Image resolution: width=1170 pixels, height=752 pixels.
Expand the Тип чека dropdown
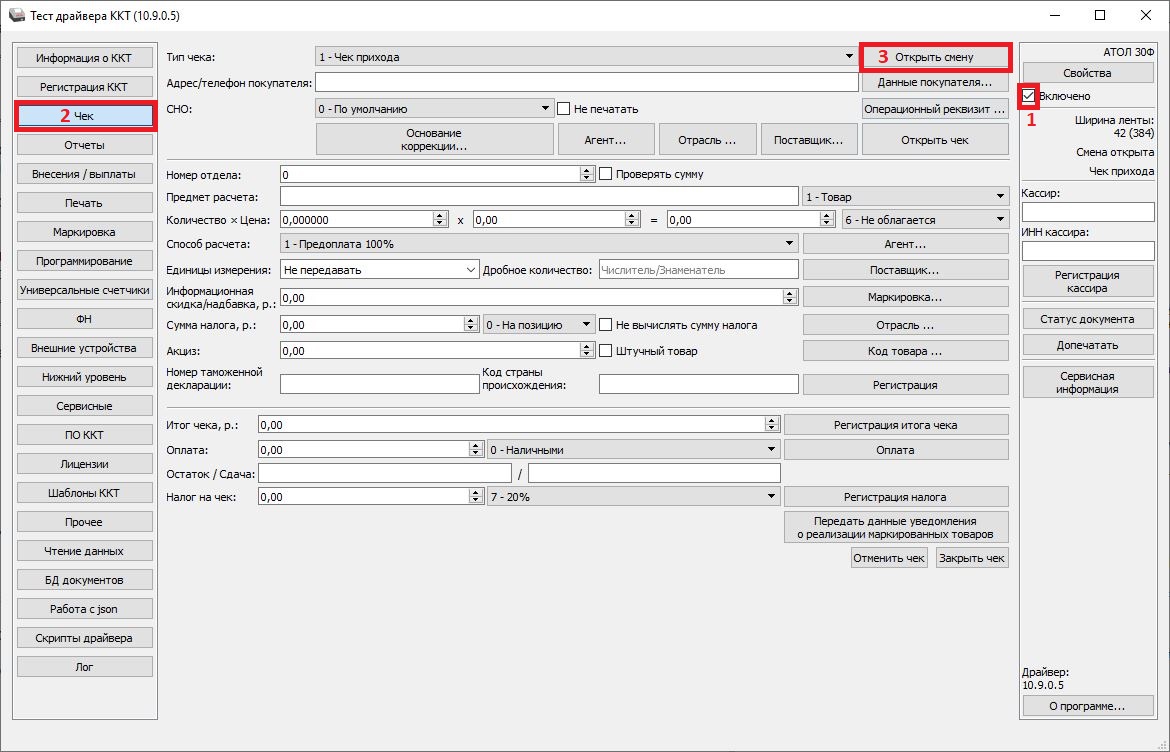(847, 57)
